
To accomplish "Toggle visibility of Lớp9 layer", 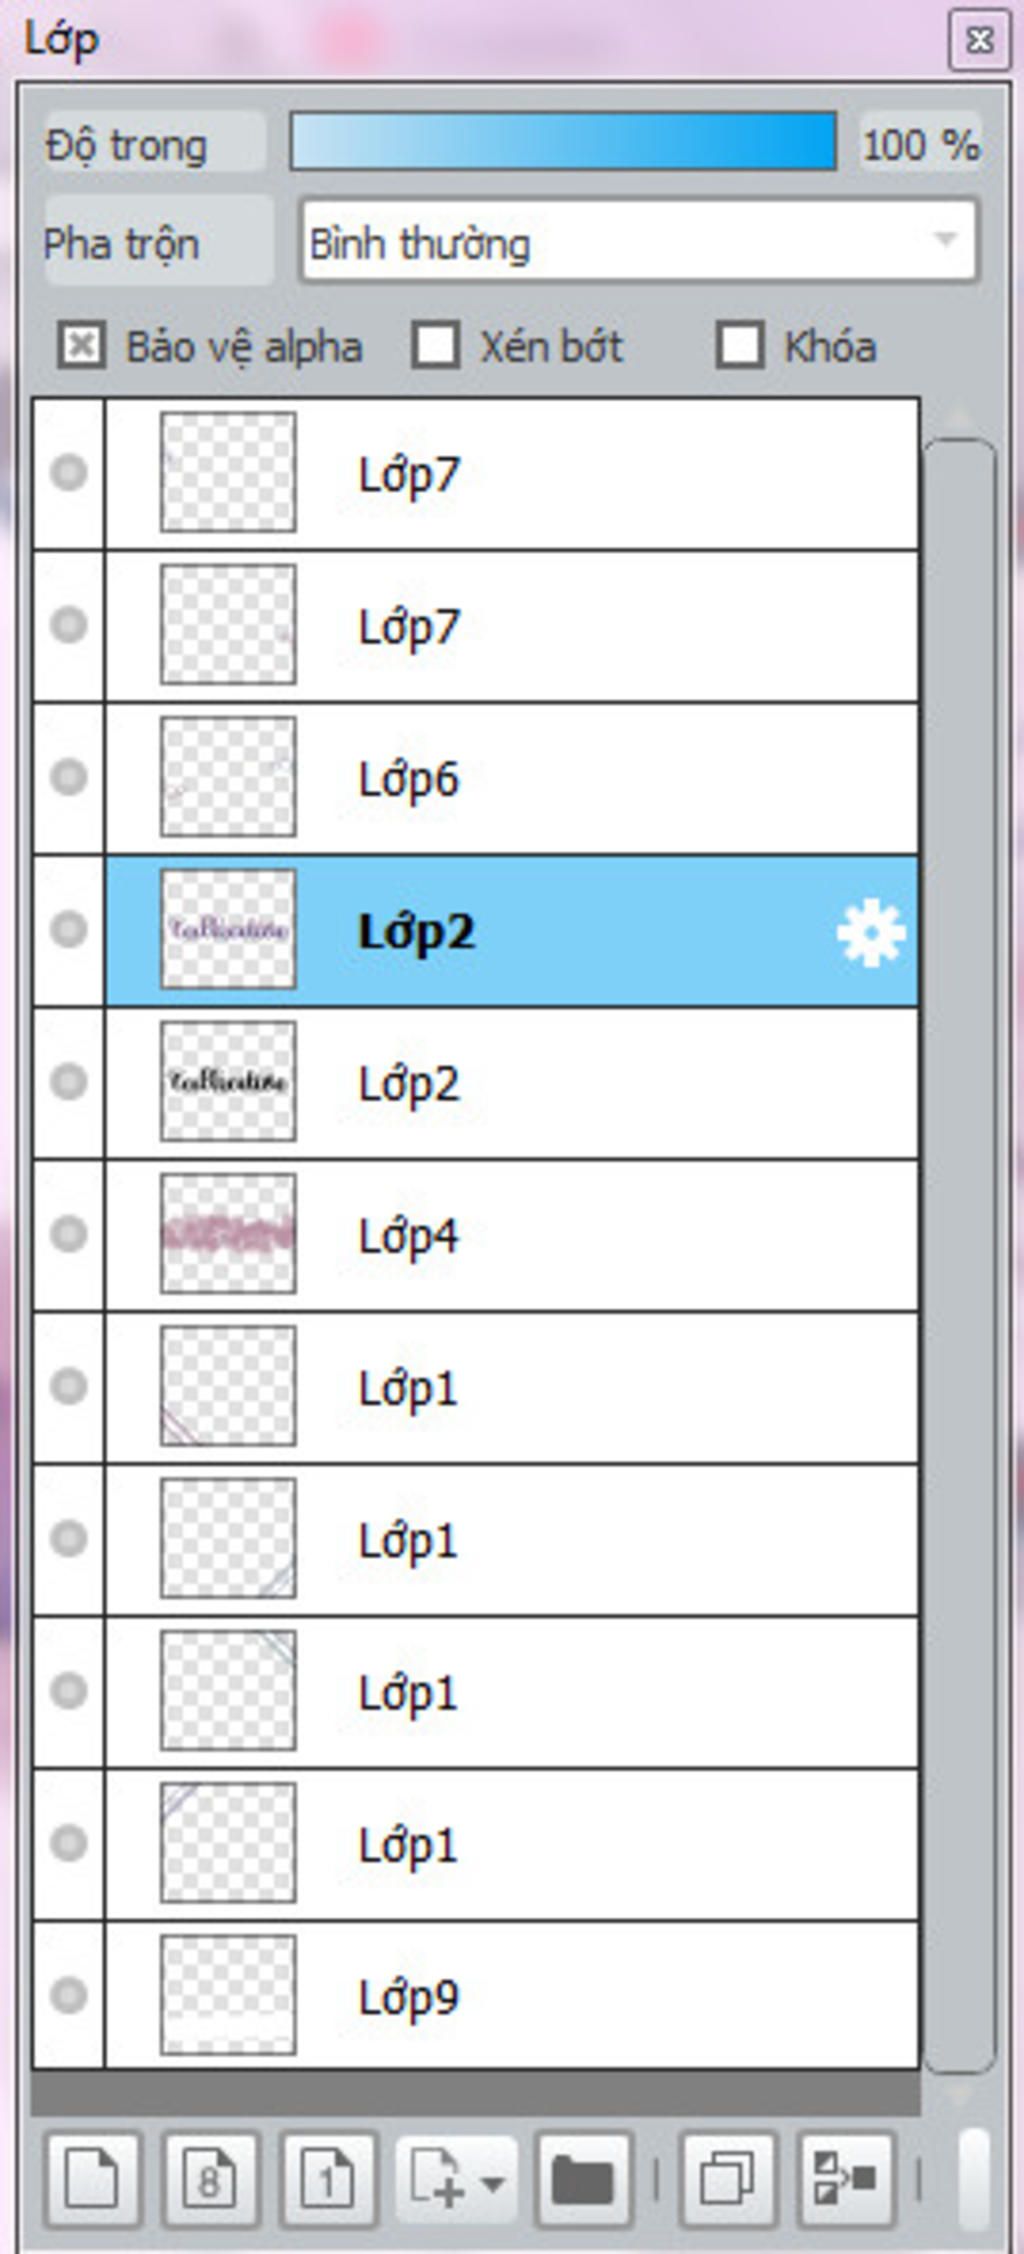I will point(68,1995).
